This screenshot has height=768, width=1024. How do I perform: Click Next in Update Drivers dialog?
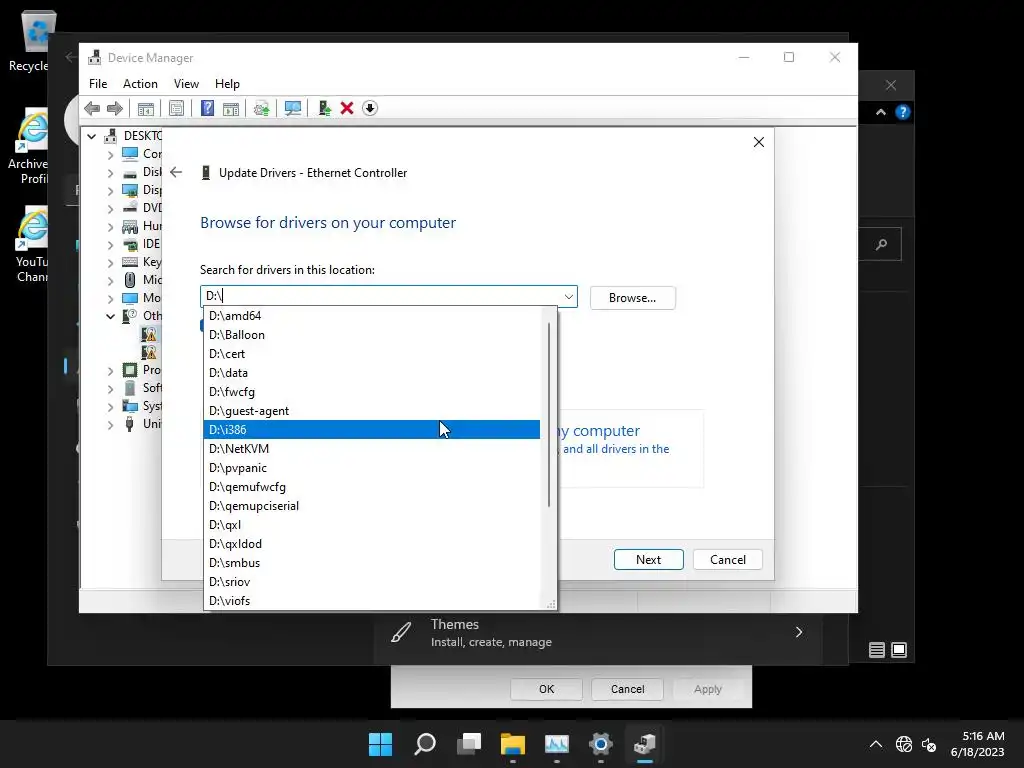click(648, 560)
